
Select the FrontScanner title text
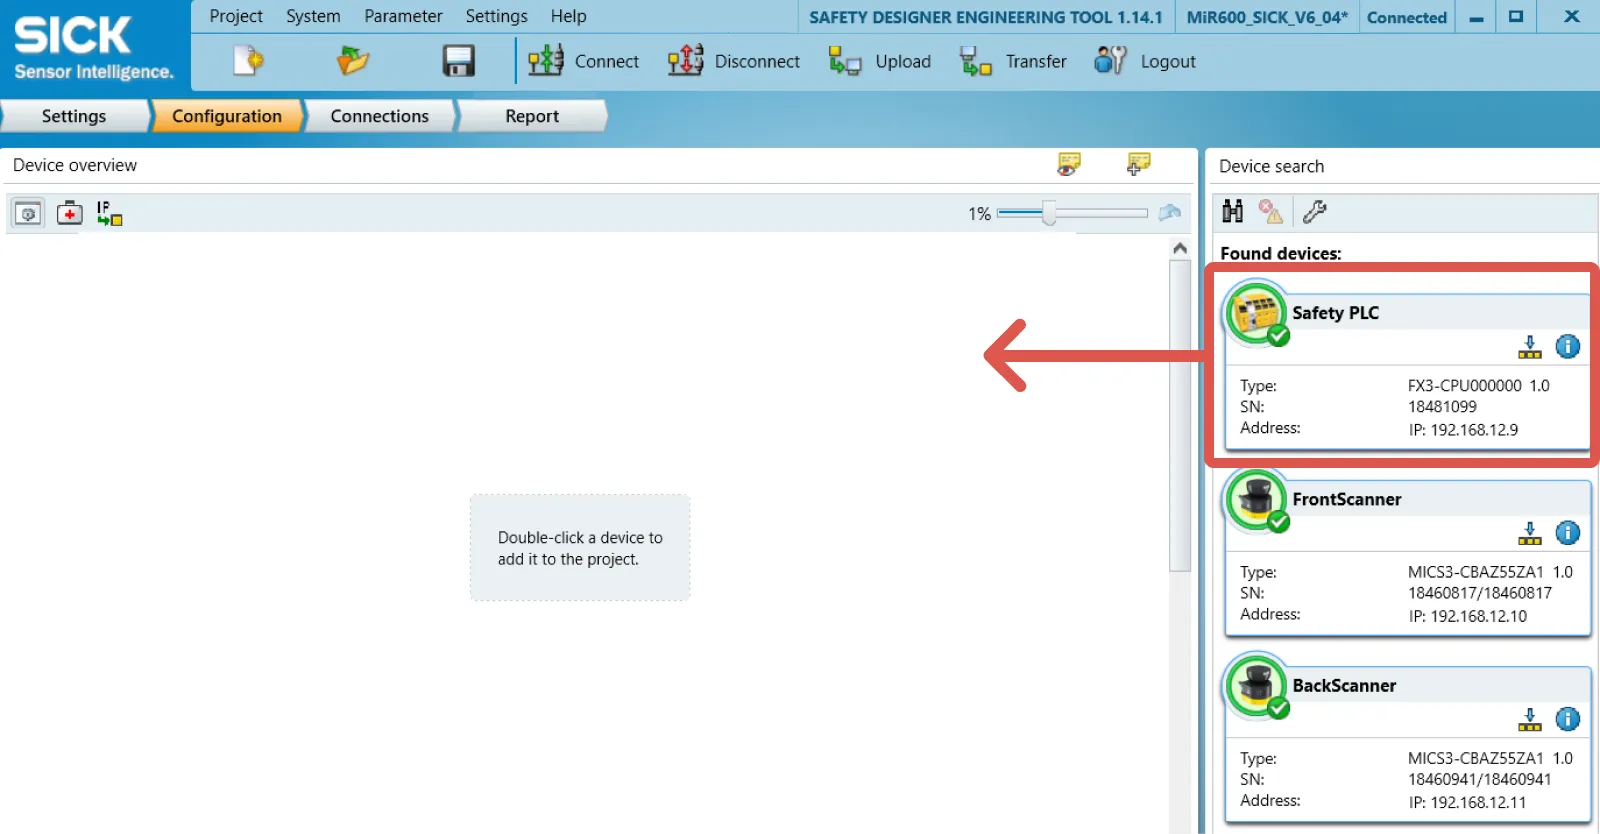[1347, 499]
